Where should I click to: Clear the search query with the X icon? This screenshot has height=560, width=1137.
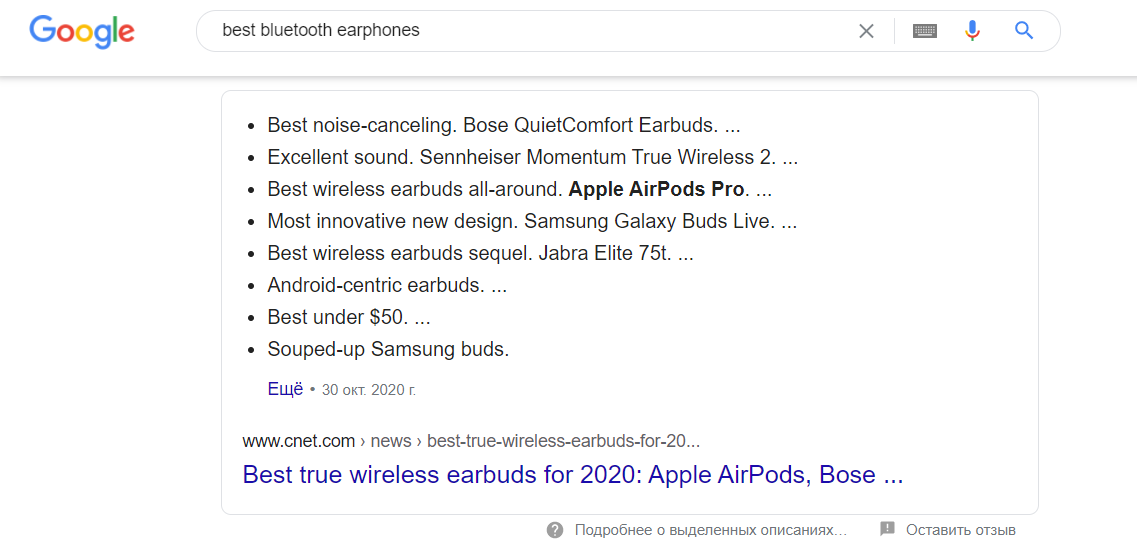pyautogui.click(x=866, y=31)
